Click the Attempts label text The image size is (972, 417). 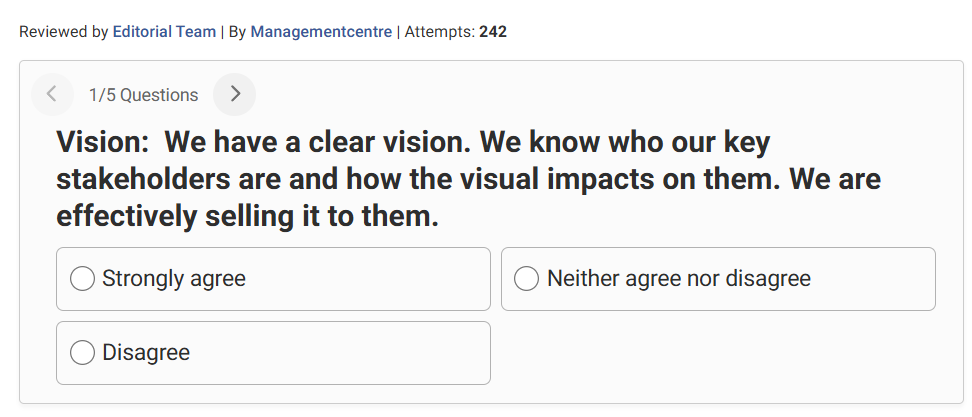coord(439,32)
